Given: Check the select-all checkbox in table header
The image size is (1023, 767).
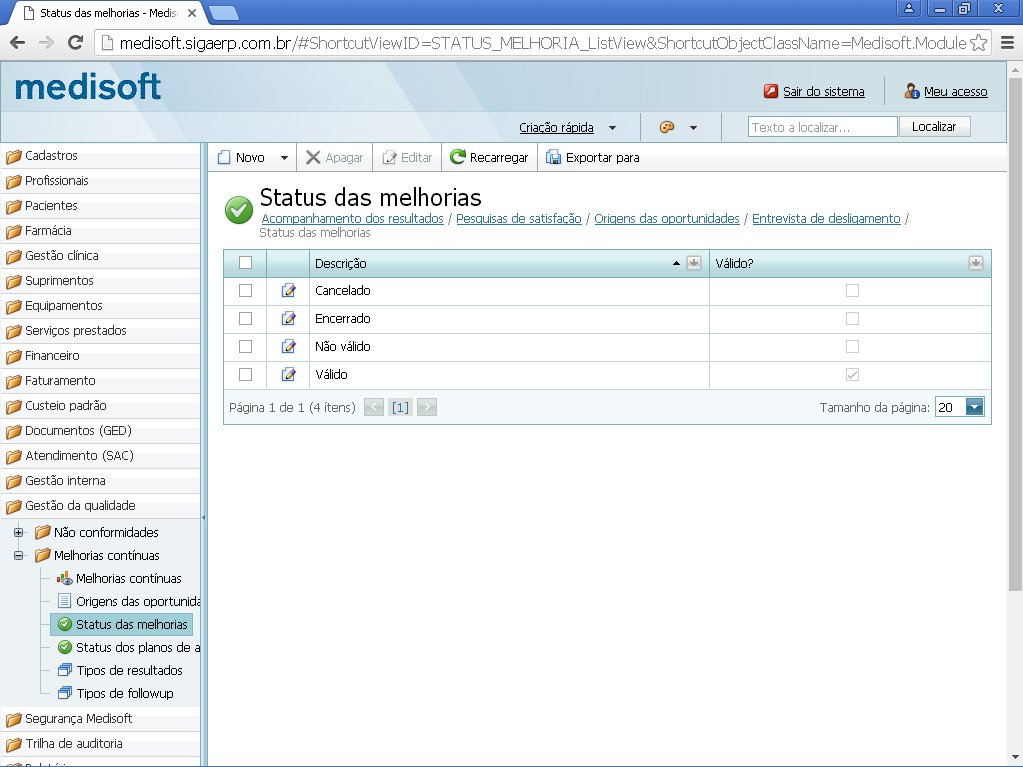Looking at the screenshot, I should coord(243,263).
